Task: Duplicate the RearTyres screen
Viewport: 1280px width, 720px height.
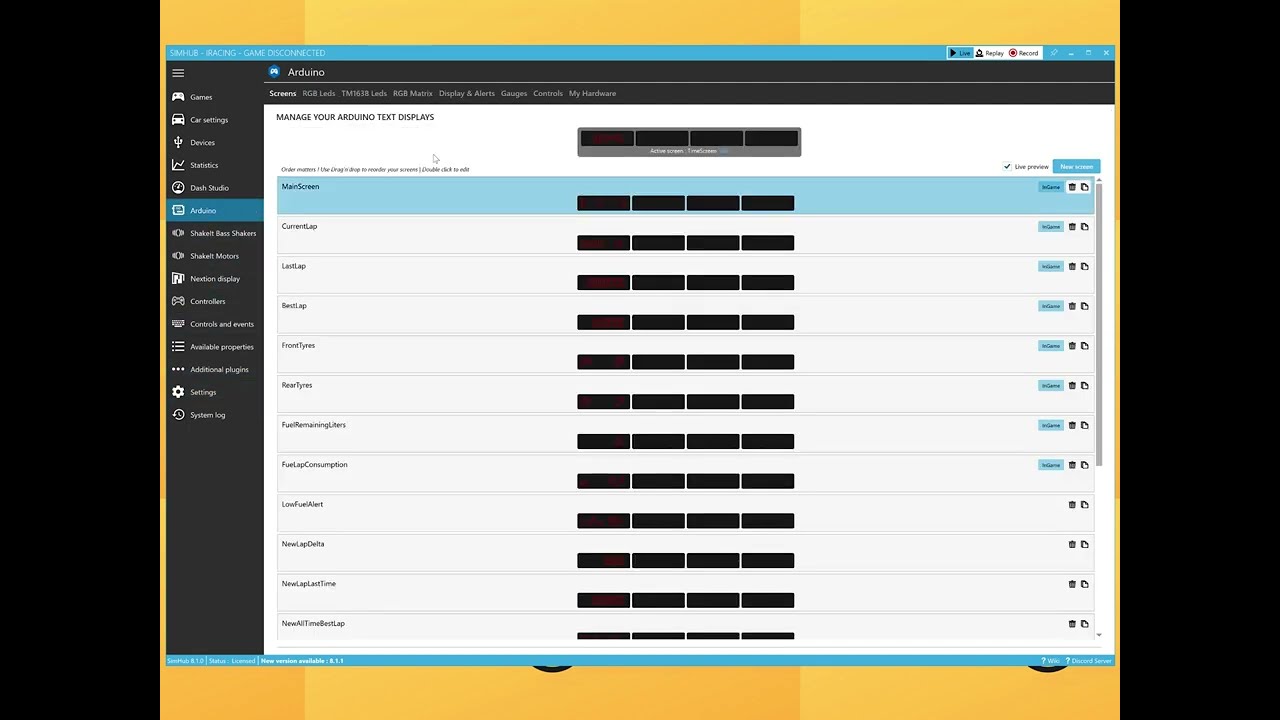Action: point(1084,385)
